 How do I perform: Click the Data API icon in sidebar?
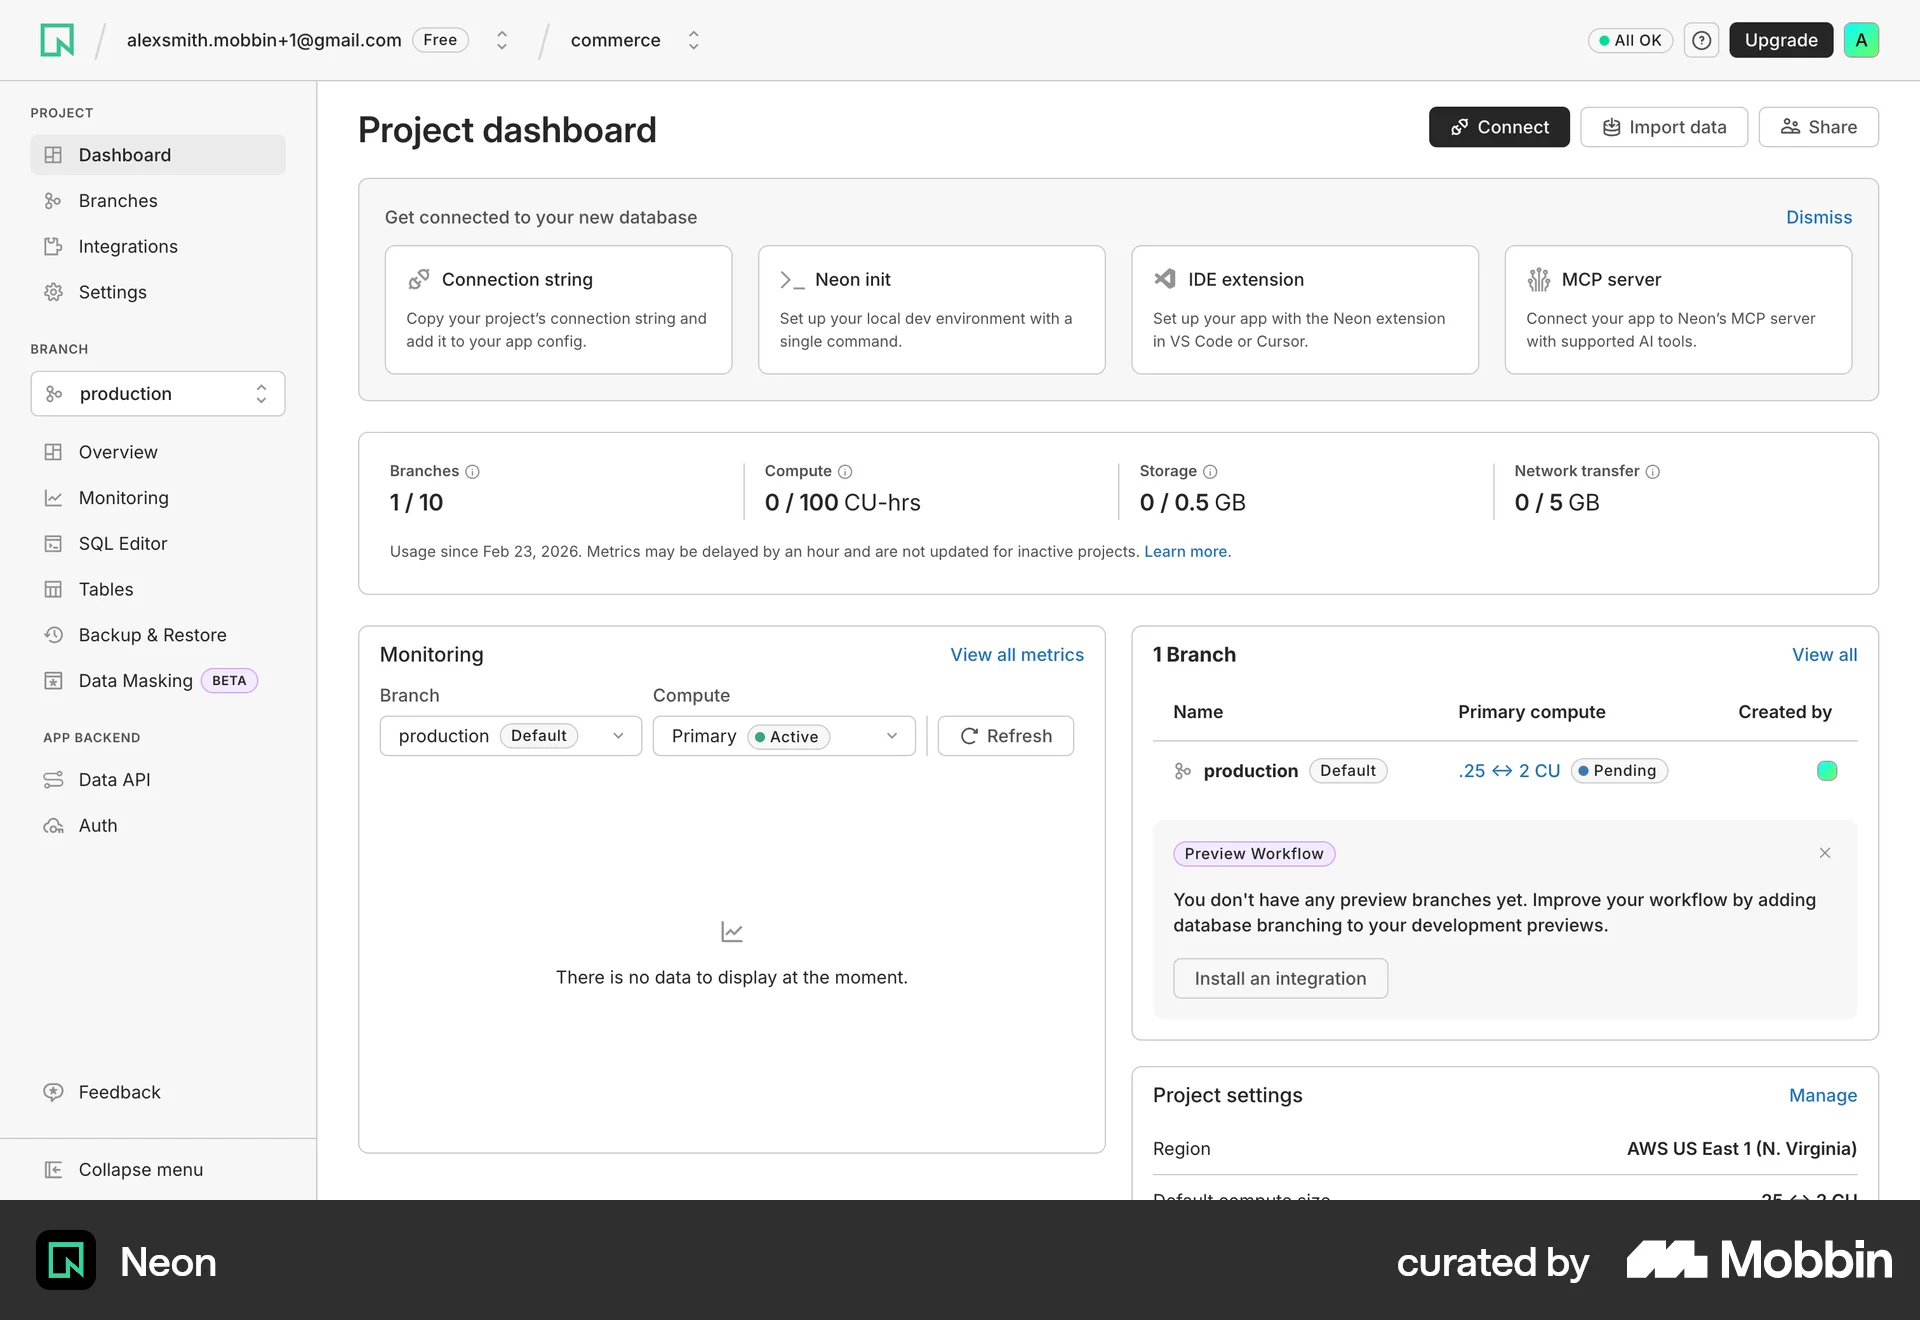click(x=53, y=780)
